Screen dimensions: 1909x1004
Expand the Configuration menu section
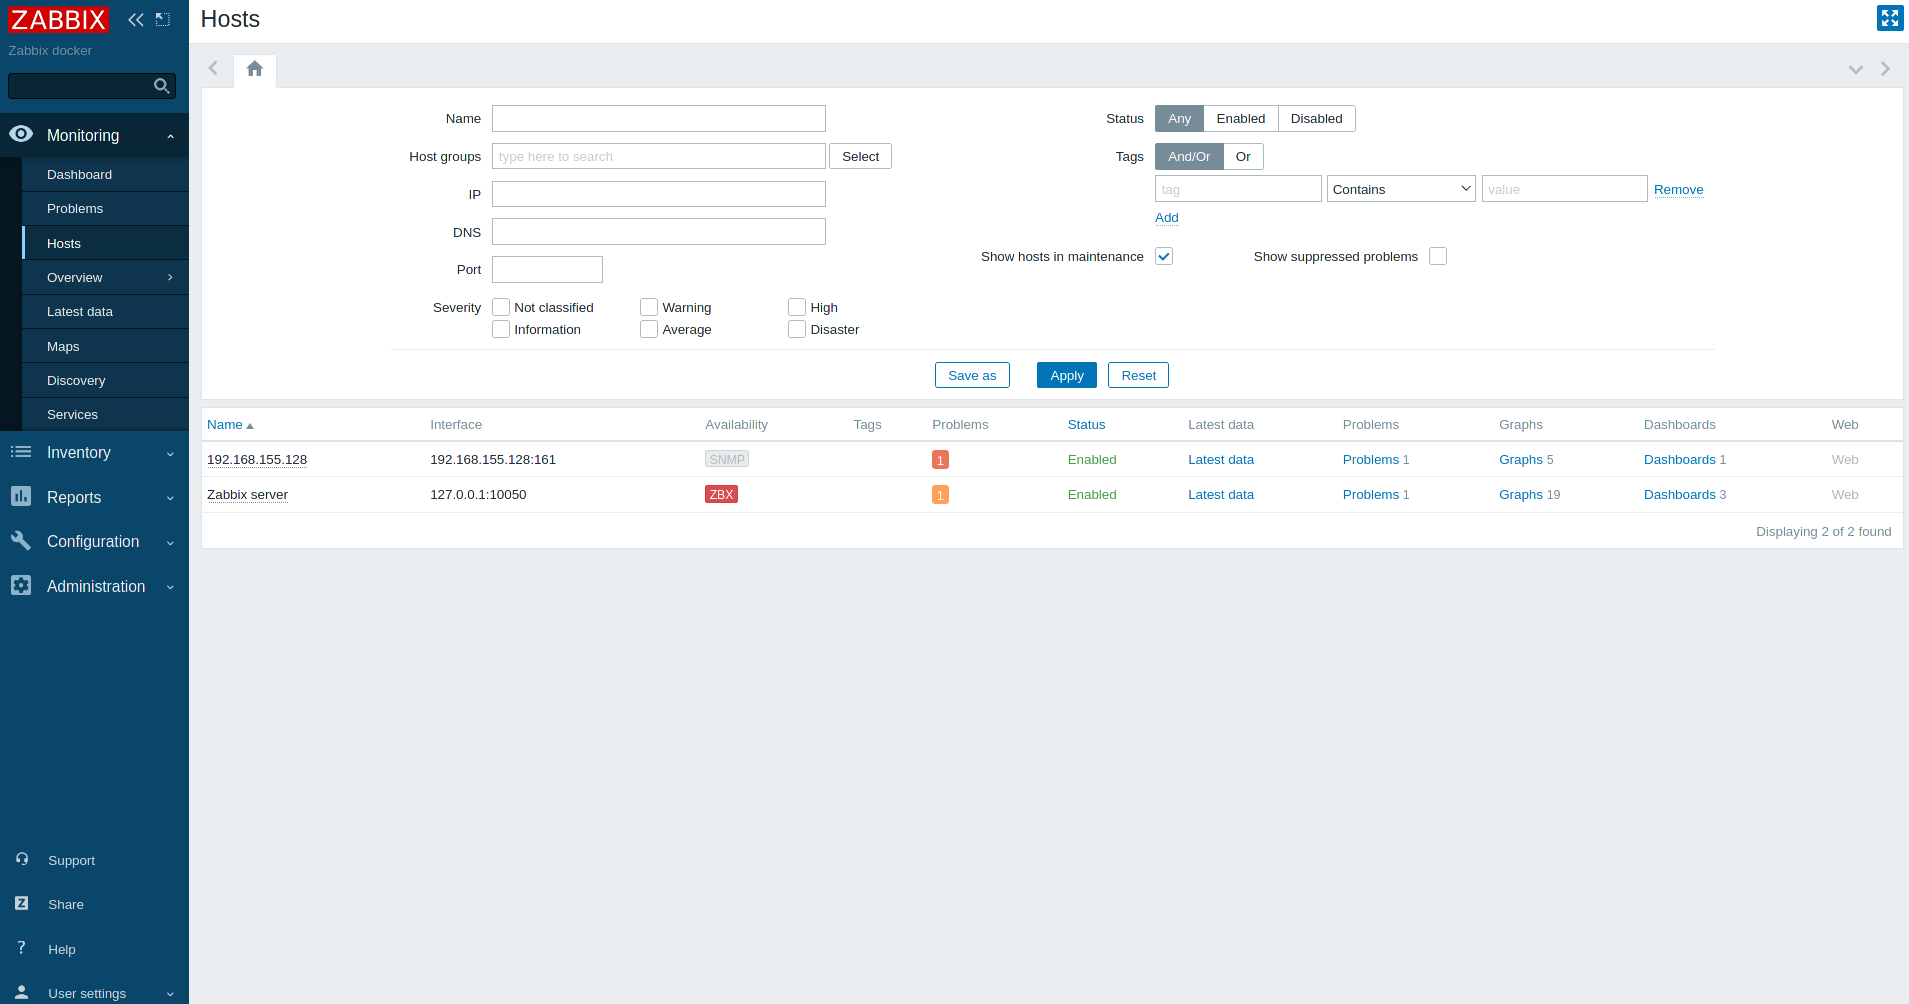click(93, 542)
